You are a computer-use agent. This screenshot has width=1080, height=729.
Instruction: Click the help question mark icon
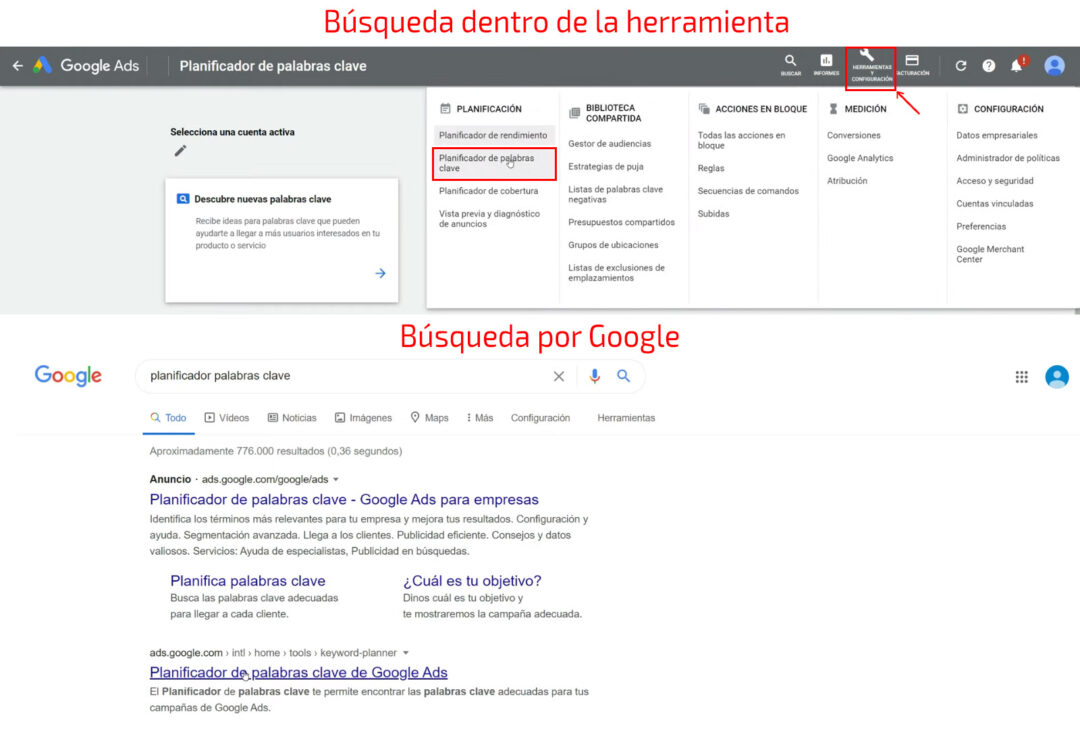989,65
